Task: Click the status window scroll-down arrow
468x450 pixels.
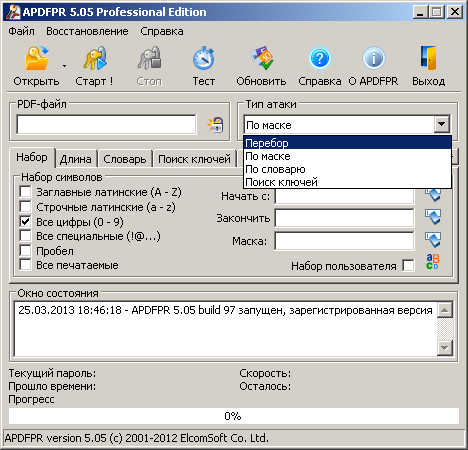Action: (x=445, y=348)
